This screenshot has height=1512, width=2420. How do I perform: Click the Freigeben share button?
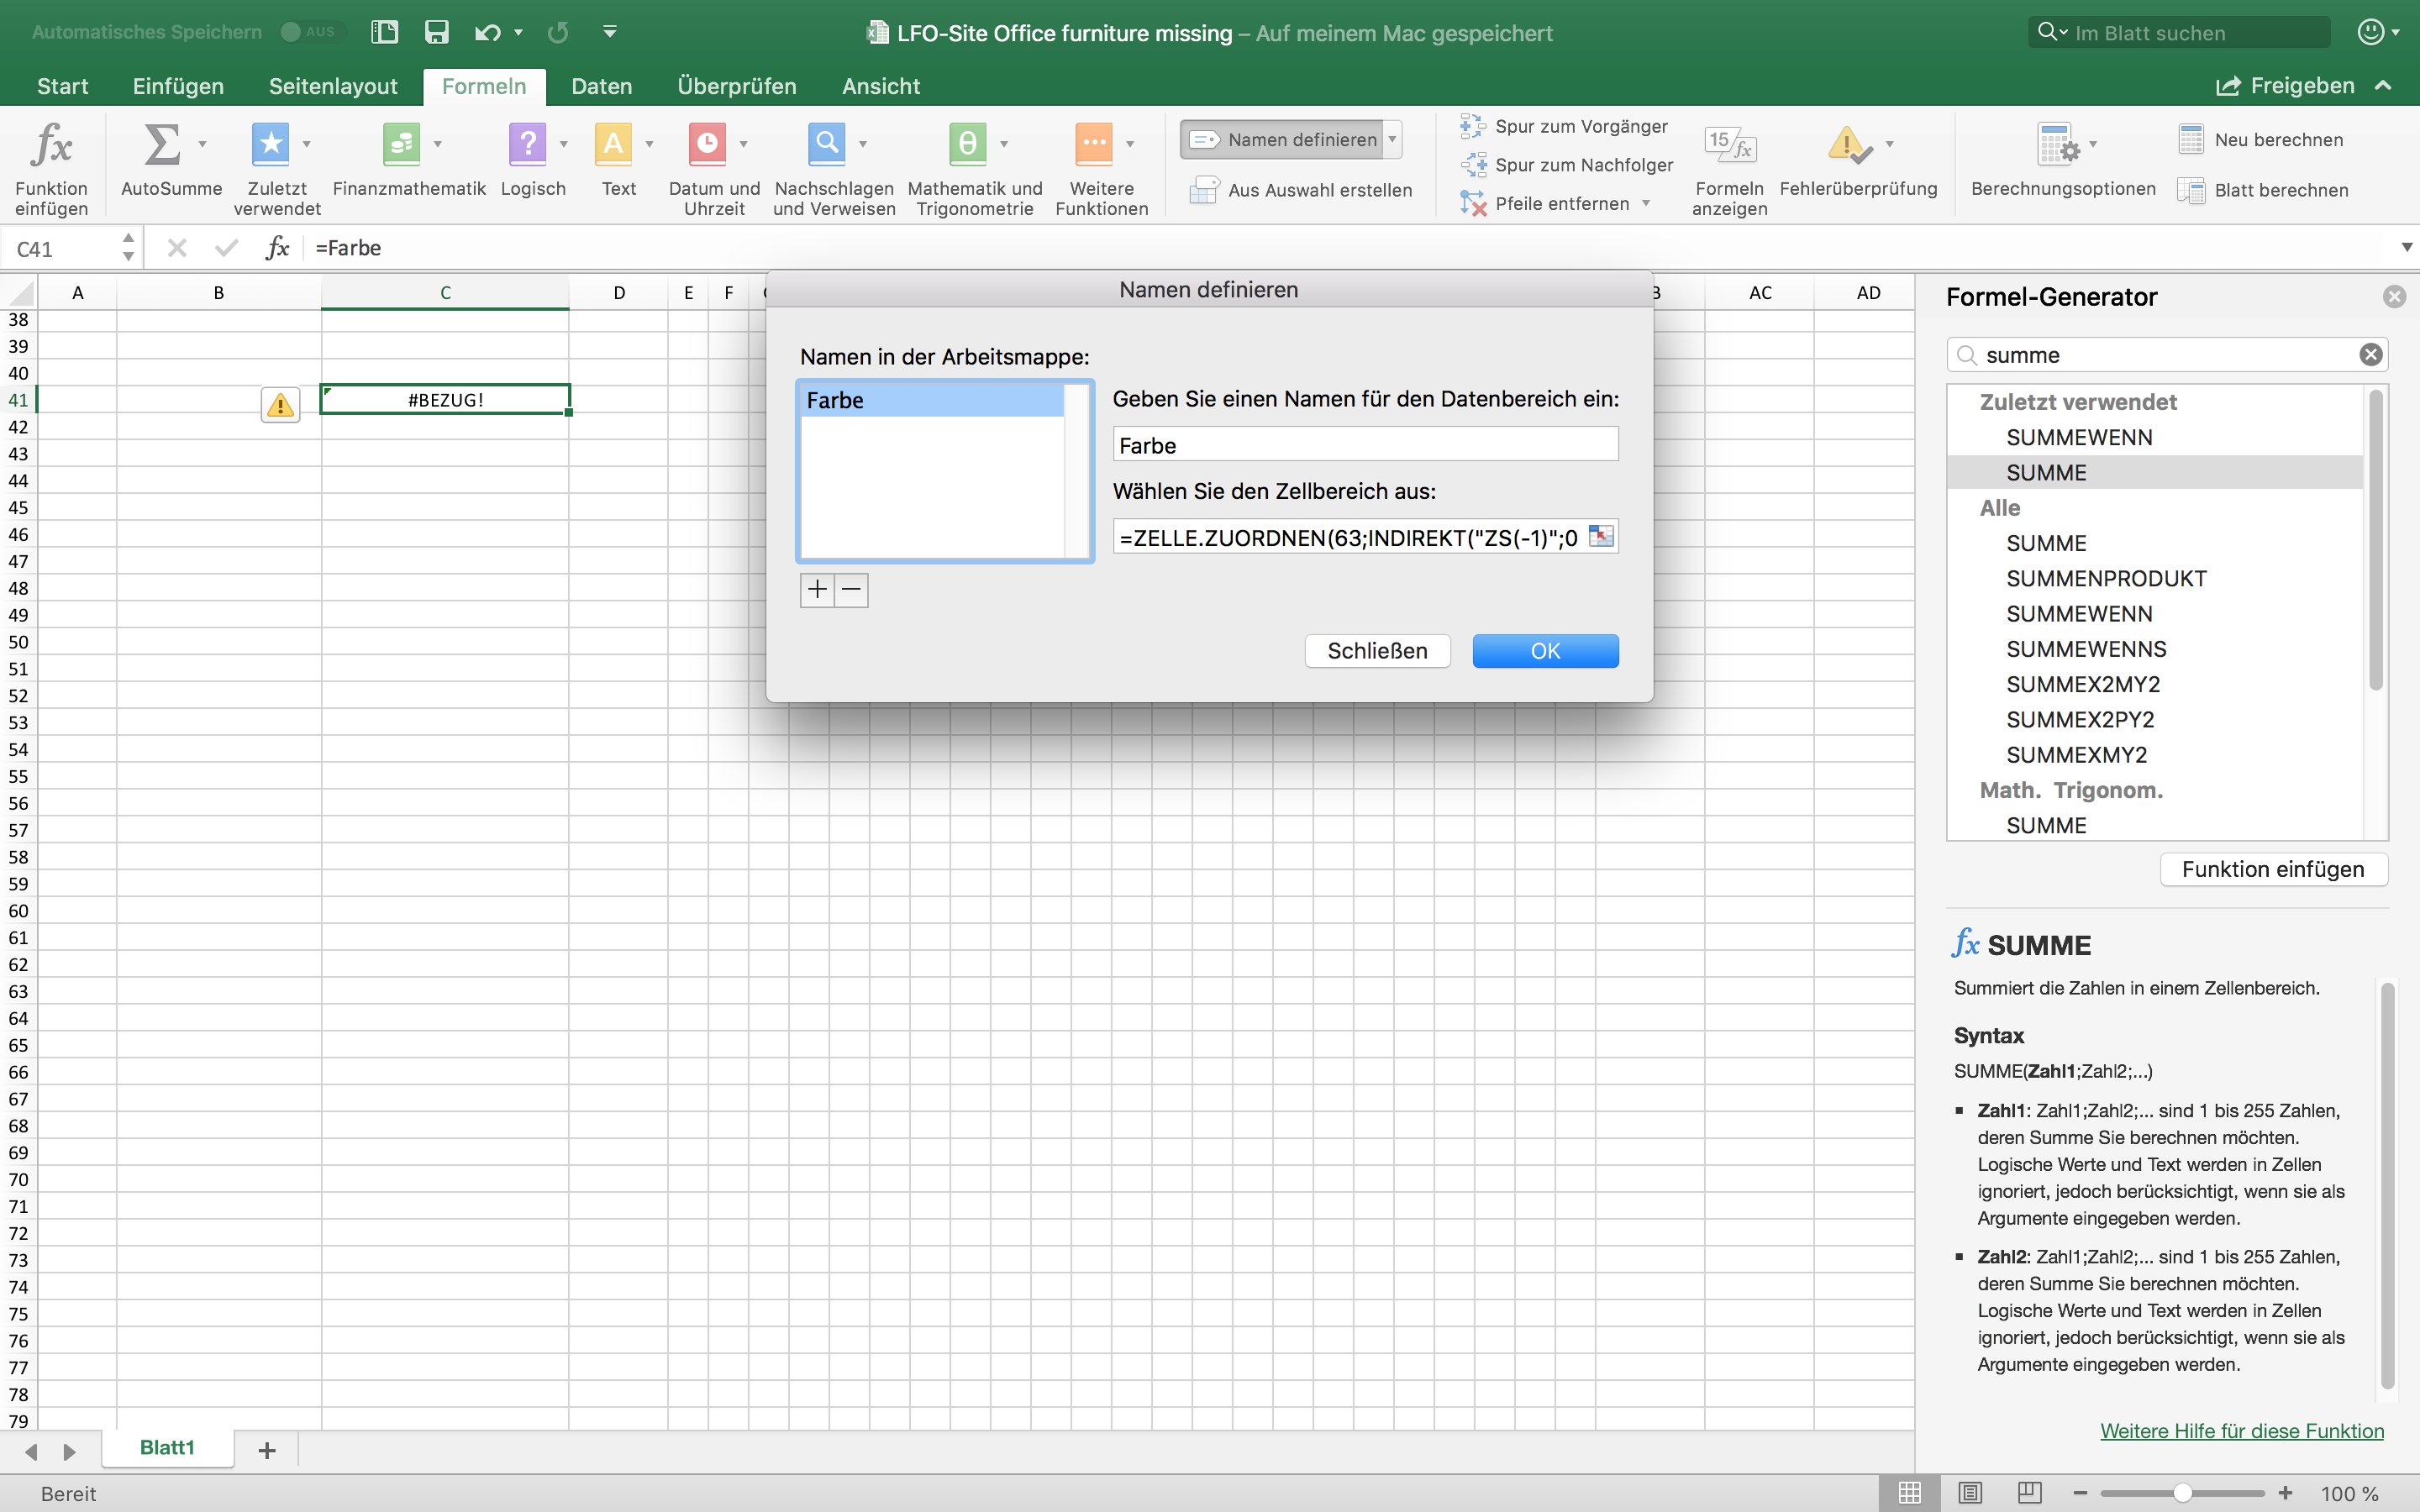[2285, 86]
